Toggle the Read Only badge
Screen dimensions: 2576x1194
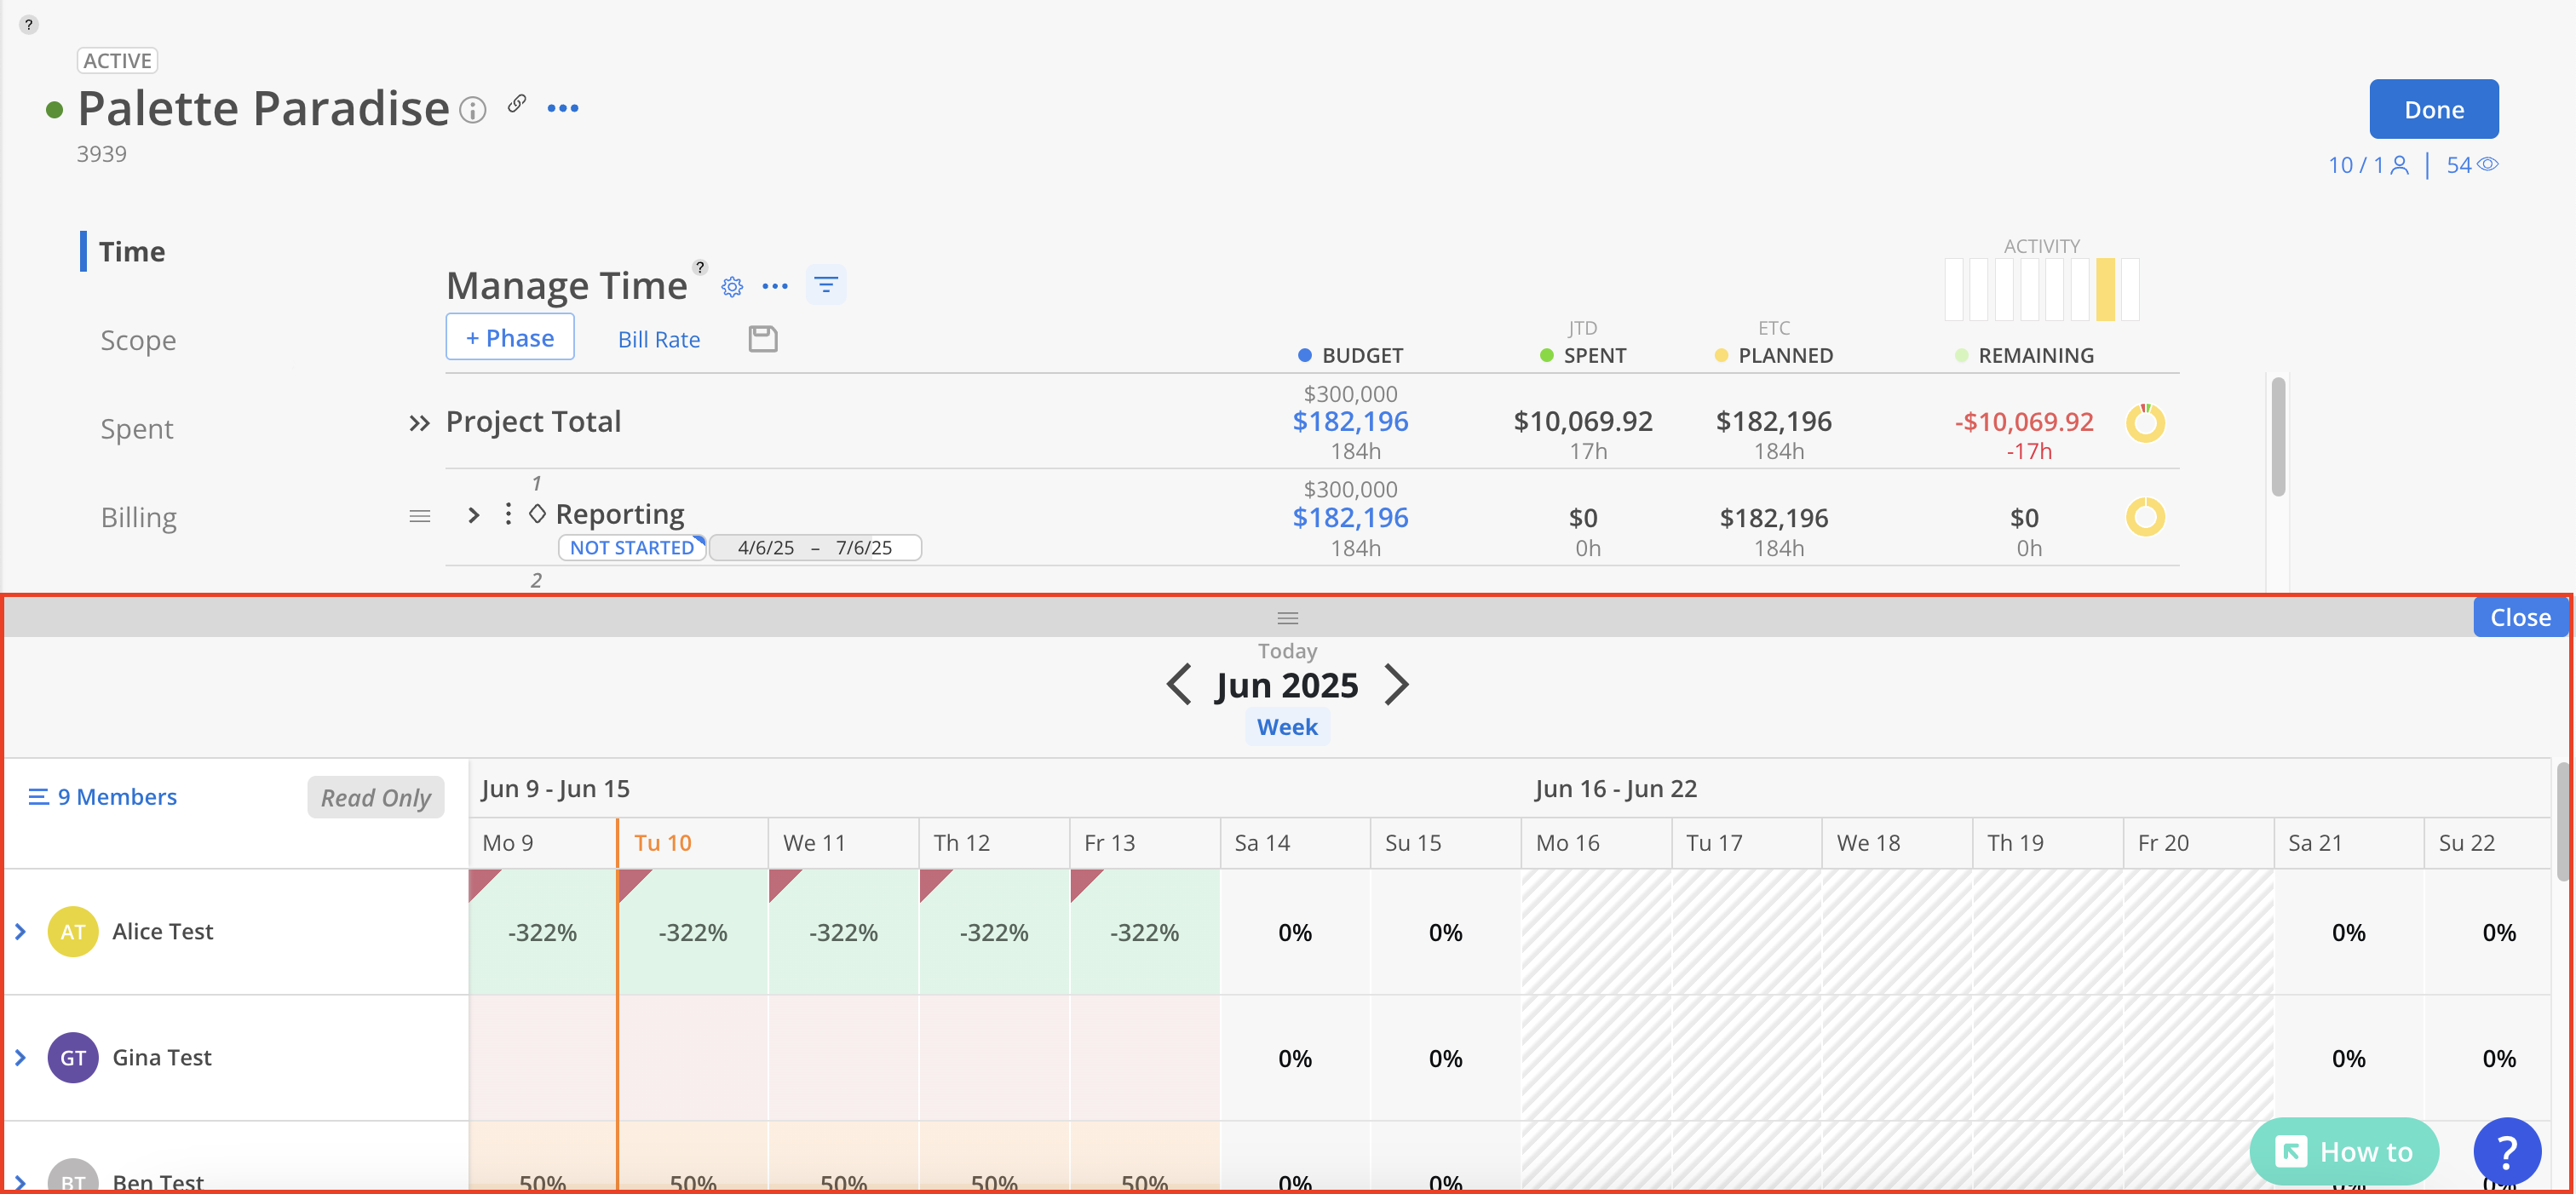375,797
